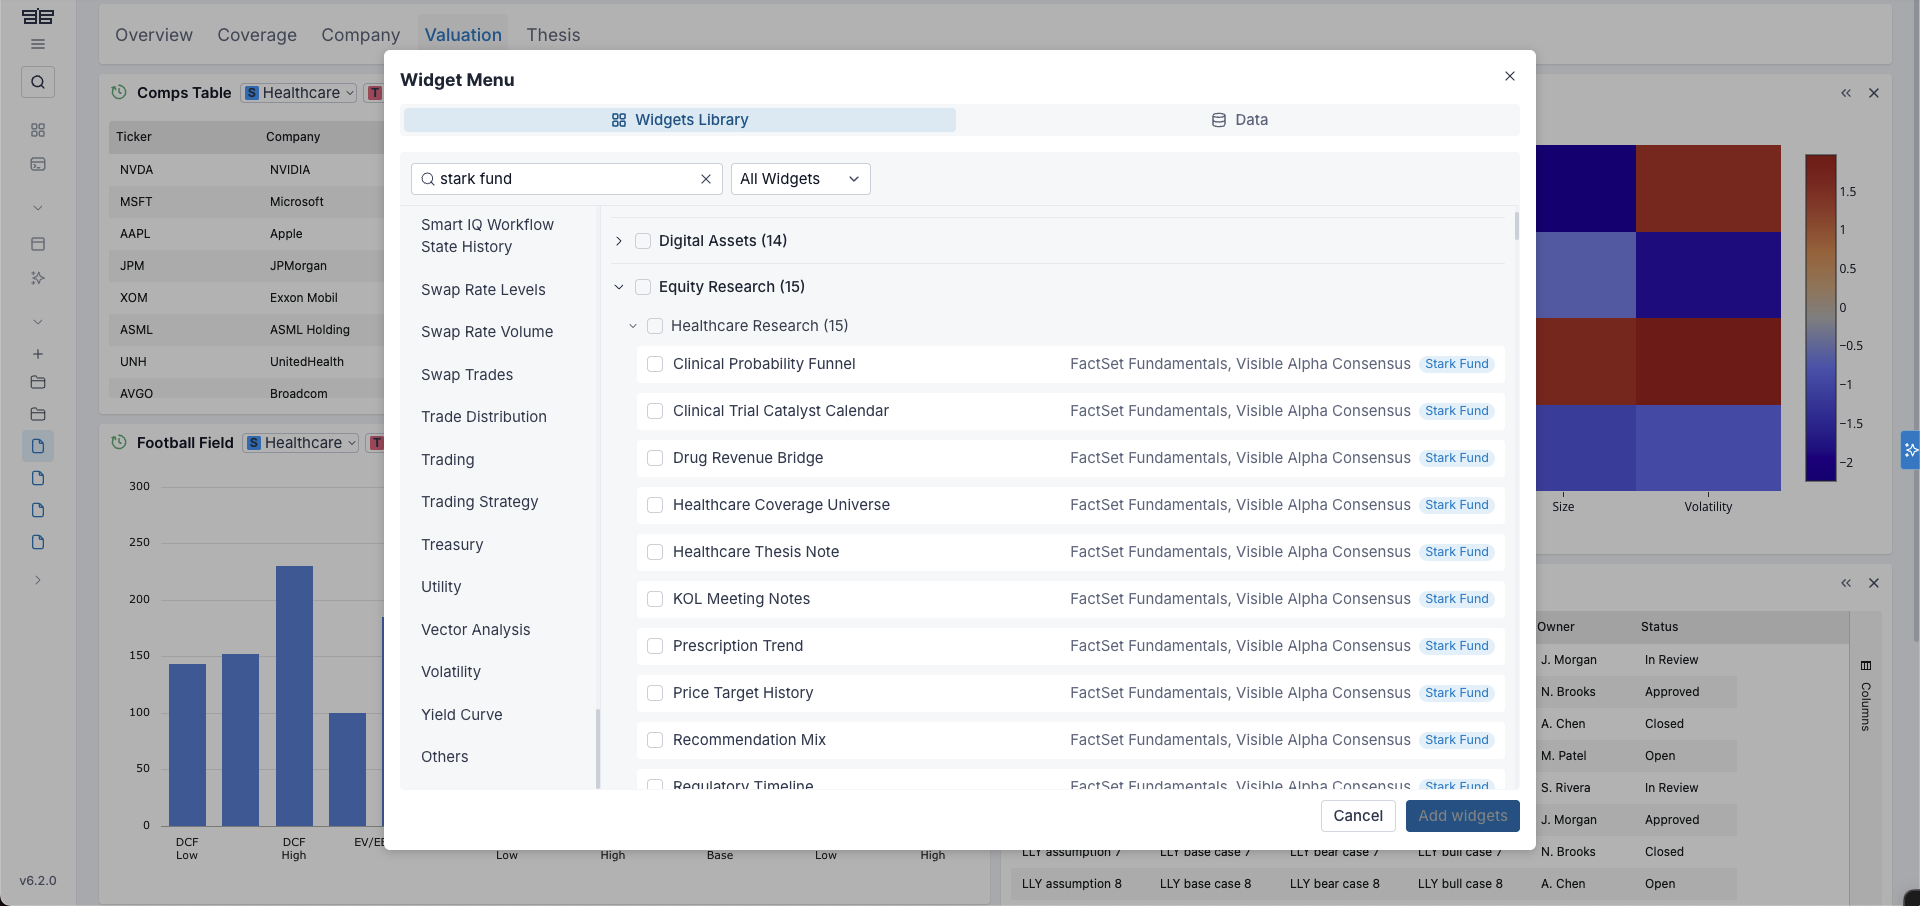
Task: Expand the Digital Assets group
Action: point(619,241)
